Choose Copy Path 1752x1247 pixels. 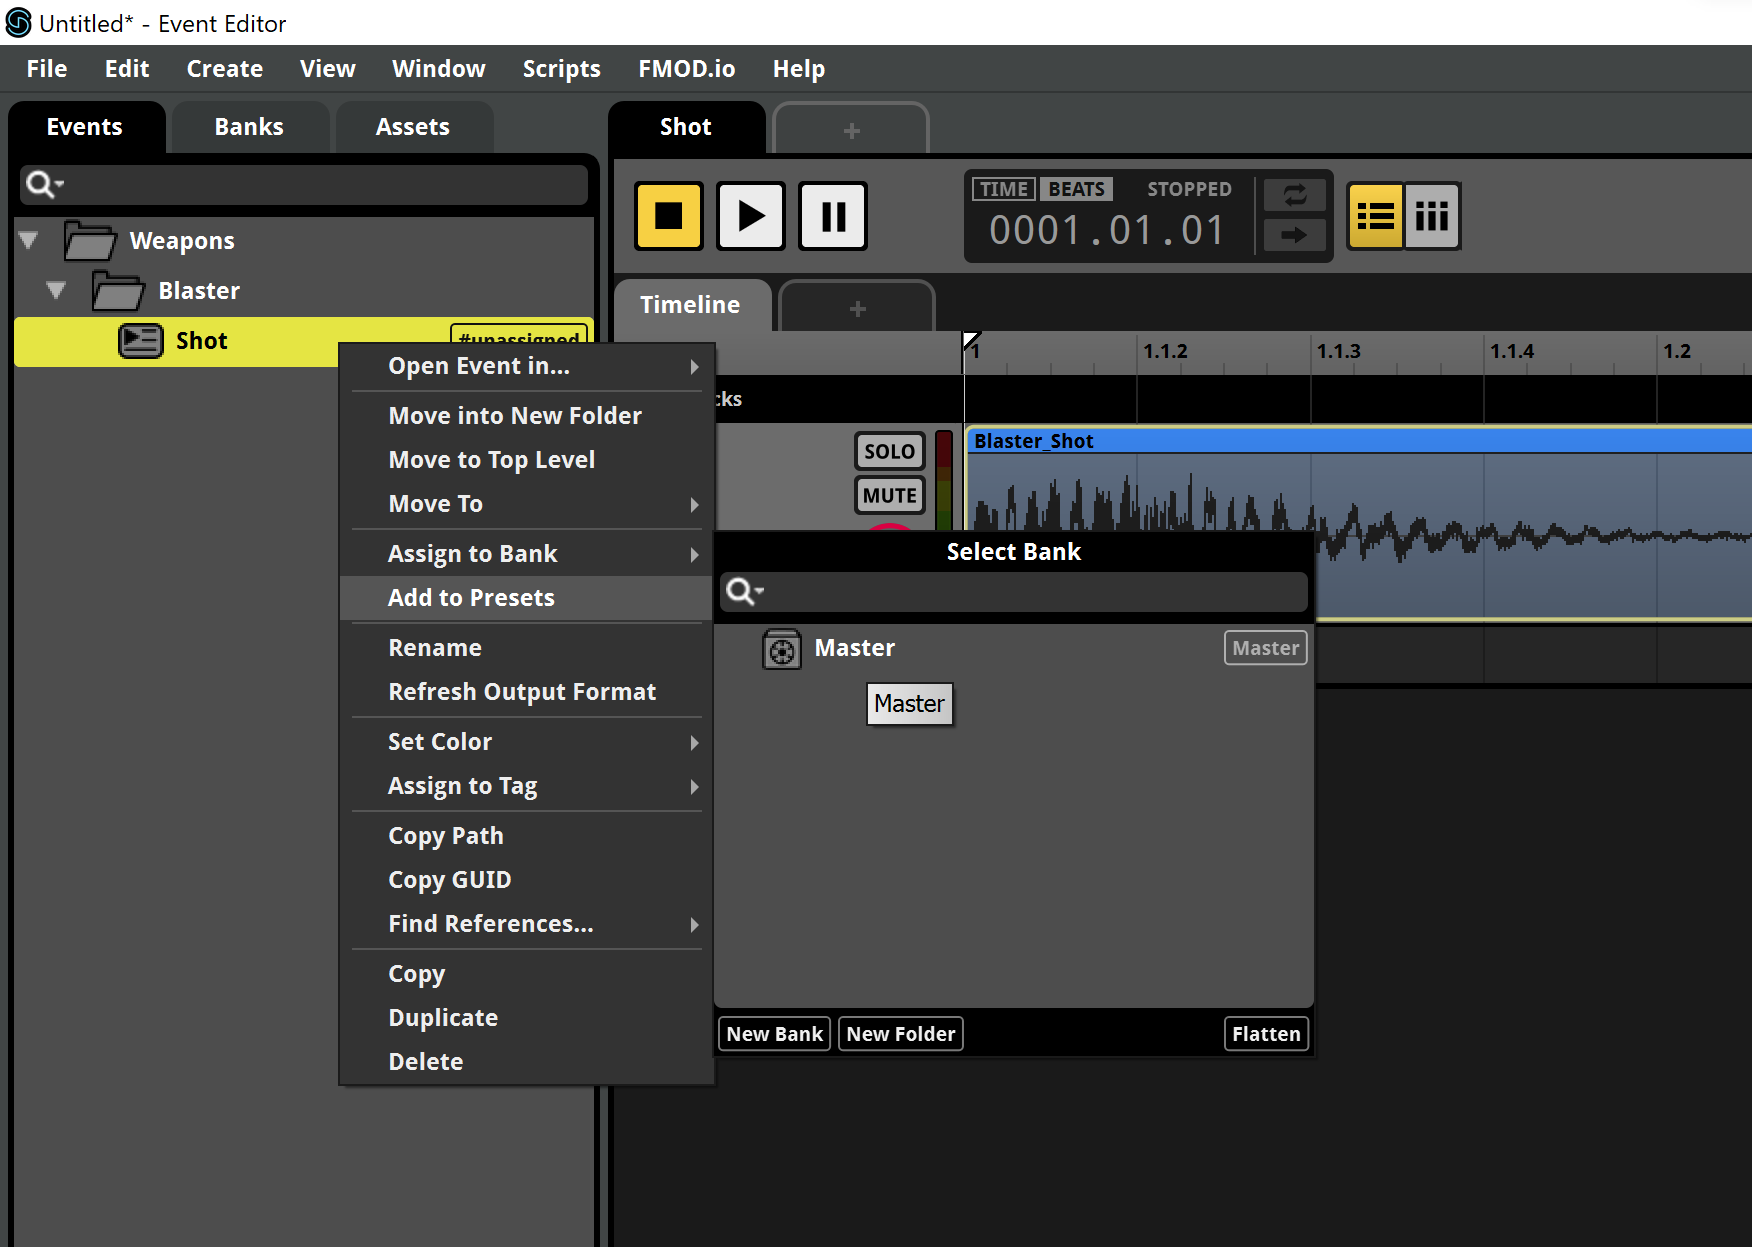pos(527,836)
